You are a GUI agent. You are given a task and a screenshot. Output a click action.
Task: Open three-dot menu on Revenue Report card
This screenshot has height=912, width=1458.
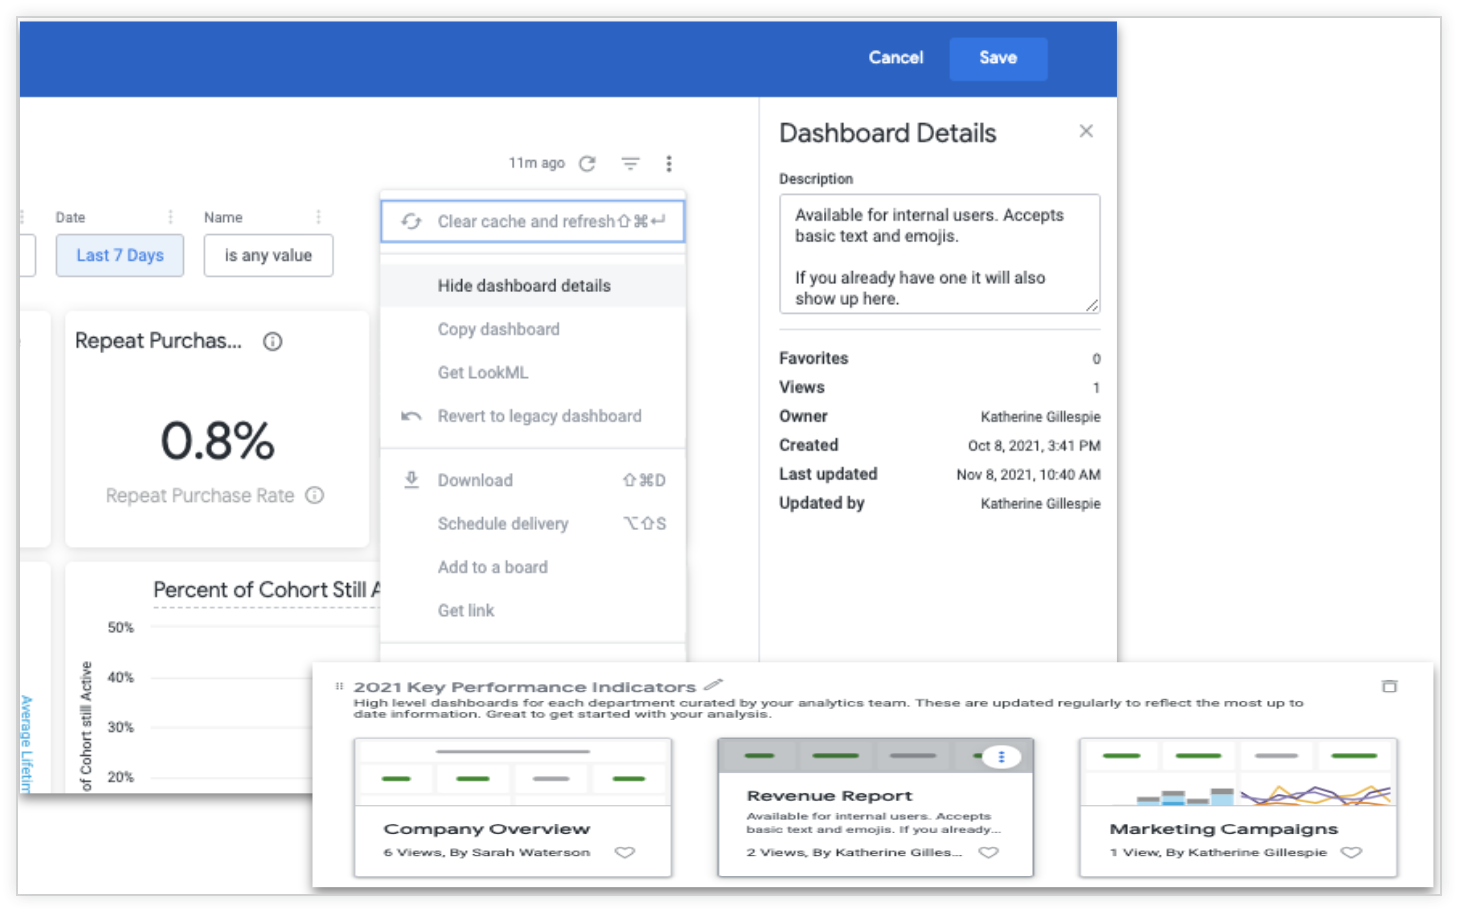(1001, 757)
